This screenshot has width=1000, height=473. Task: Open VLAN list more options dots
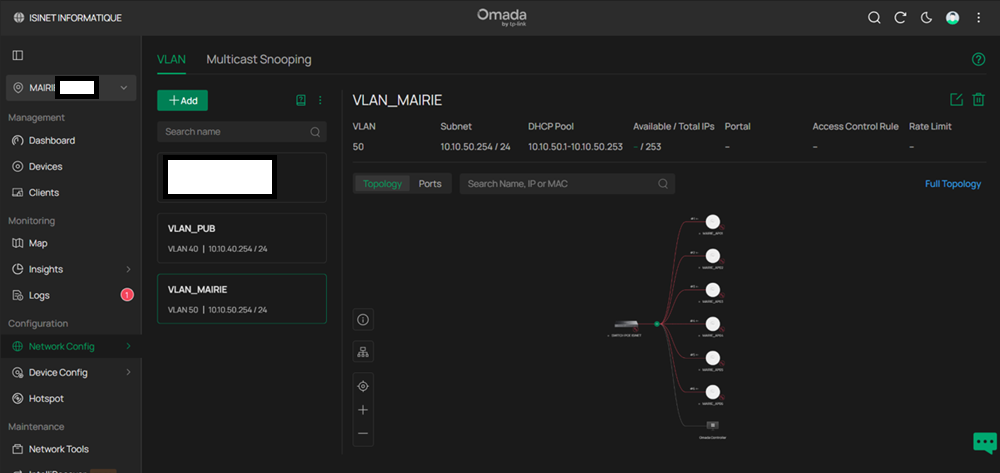pyautogui.click(x=320, y=100)
